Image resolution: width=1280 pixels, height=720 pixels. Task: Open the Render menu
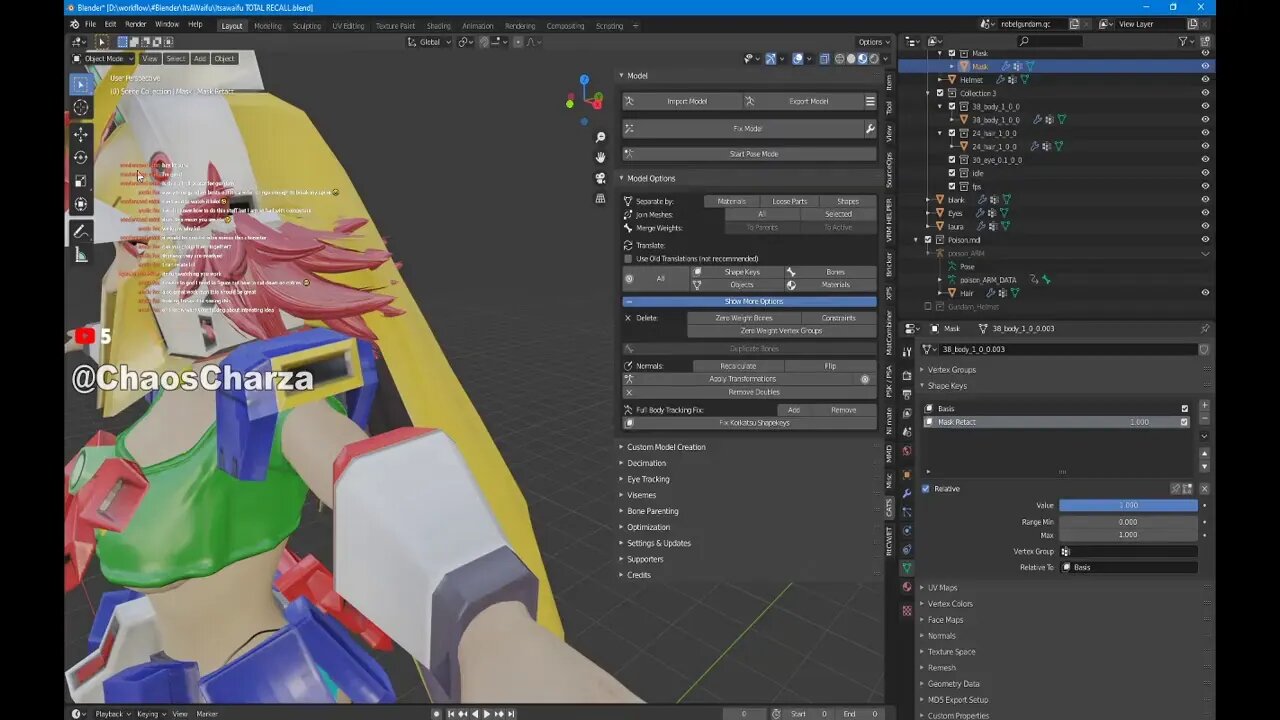point(135,24)
